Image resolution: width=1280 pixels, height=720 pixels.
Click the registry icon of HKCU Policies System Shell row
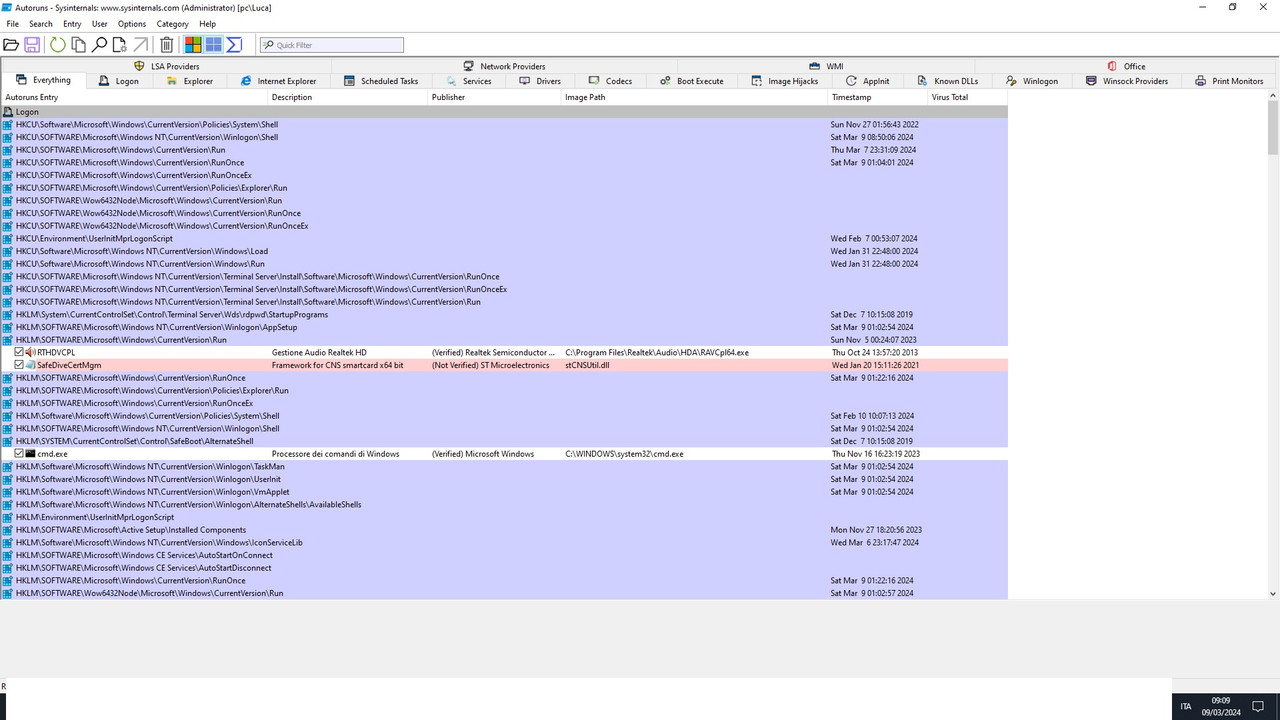coord(7,125)
